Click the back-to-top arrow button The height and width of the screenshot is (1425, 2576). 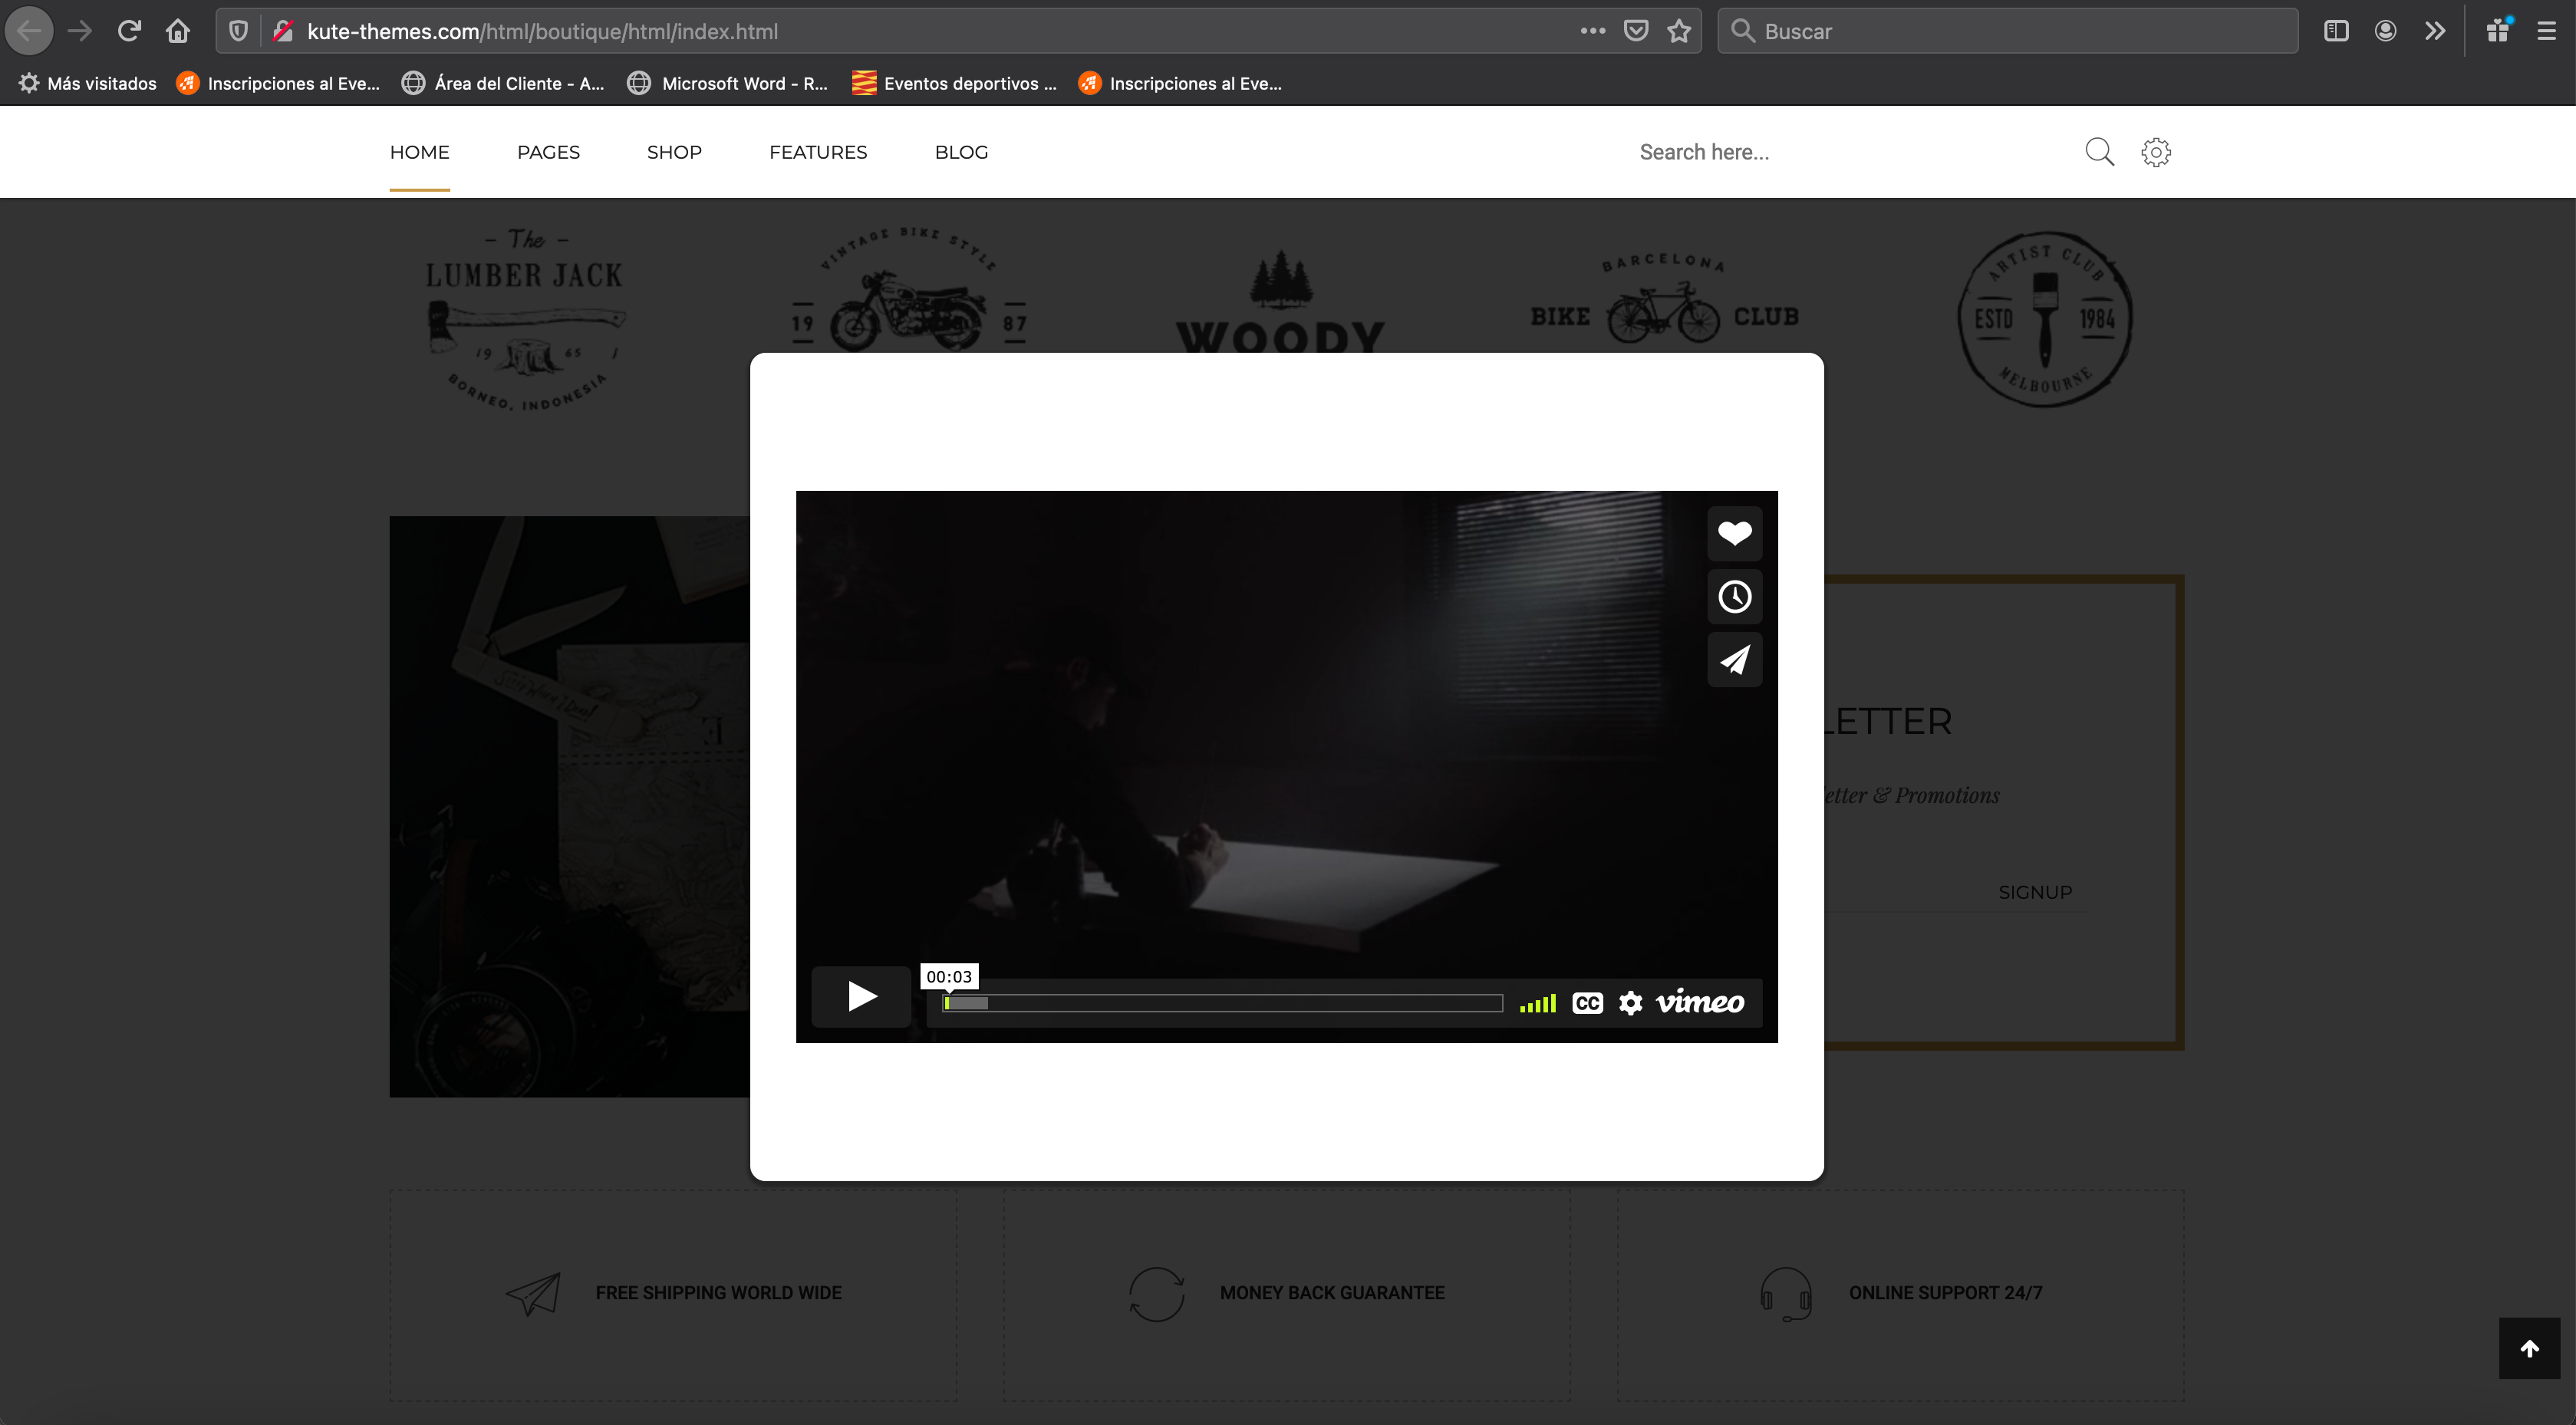click(2529, 1348)
